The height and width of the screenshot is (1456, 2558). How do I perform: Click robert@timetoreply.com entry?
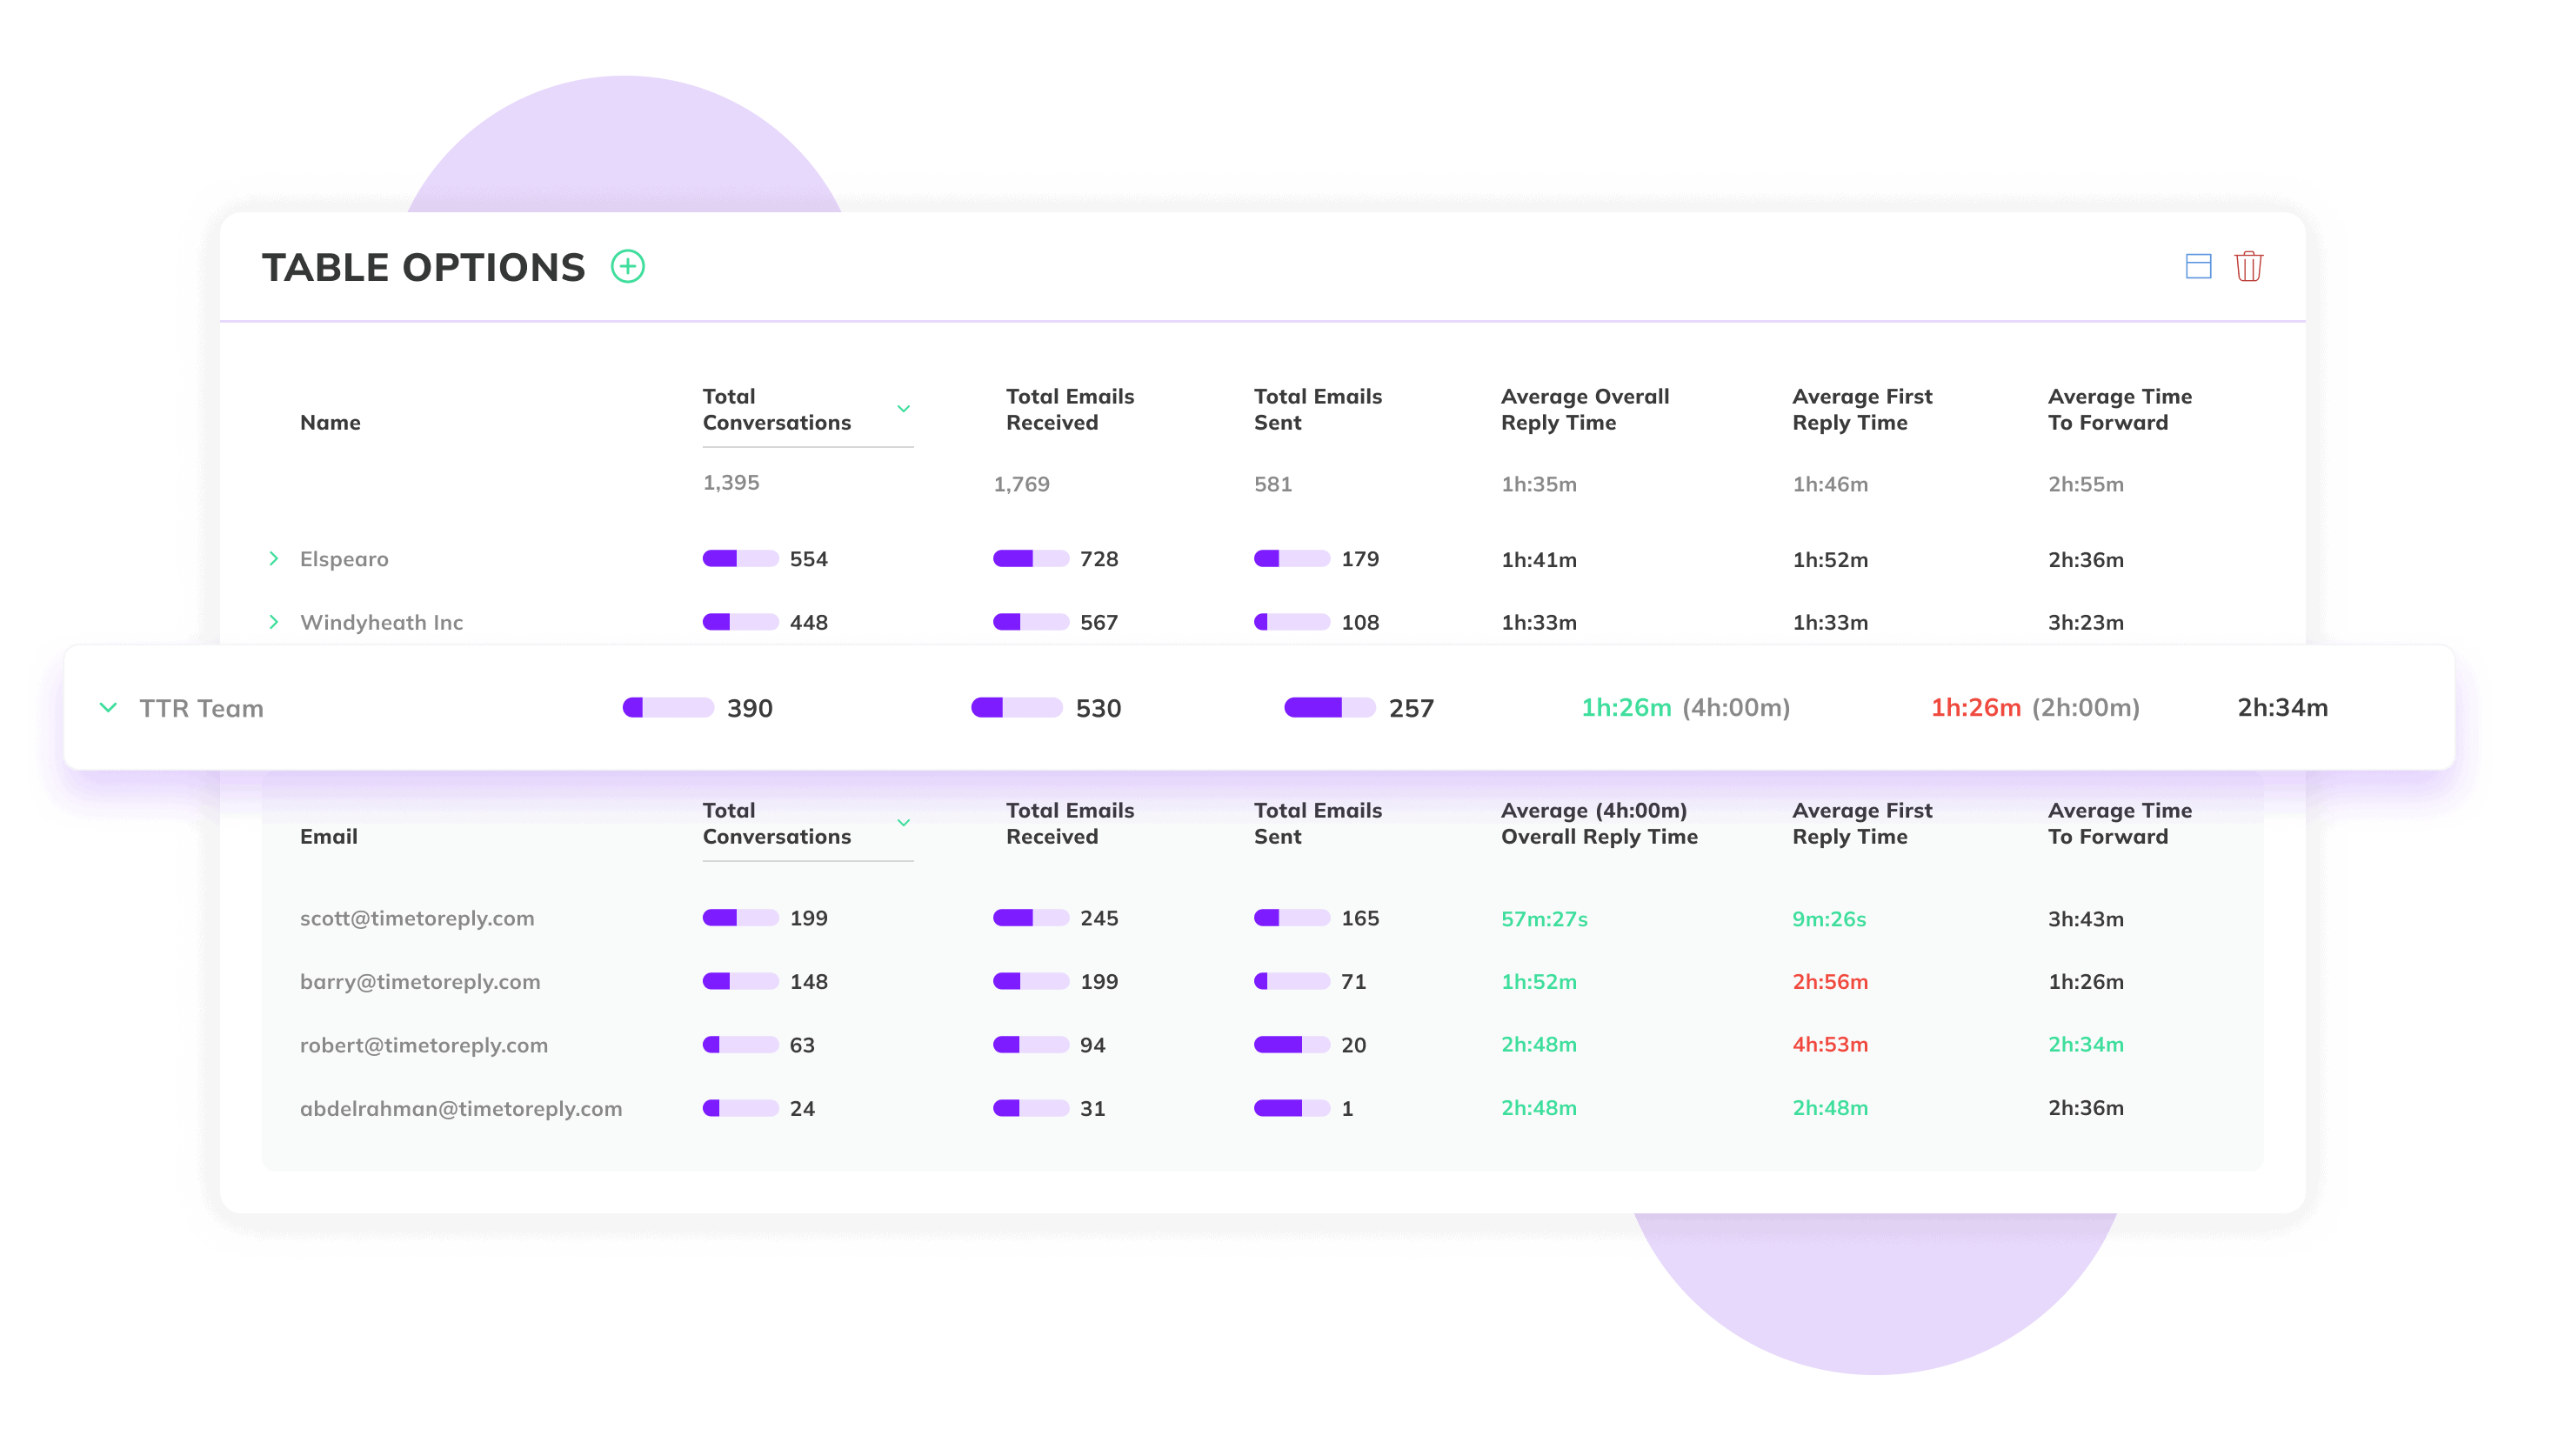[424, 1045]
